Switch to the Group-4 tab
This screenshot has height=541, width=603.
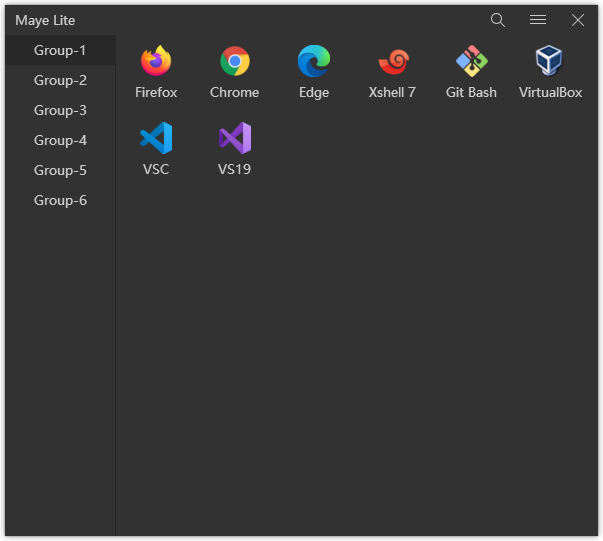click(x=60, y=140)
